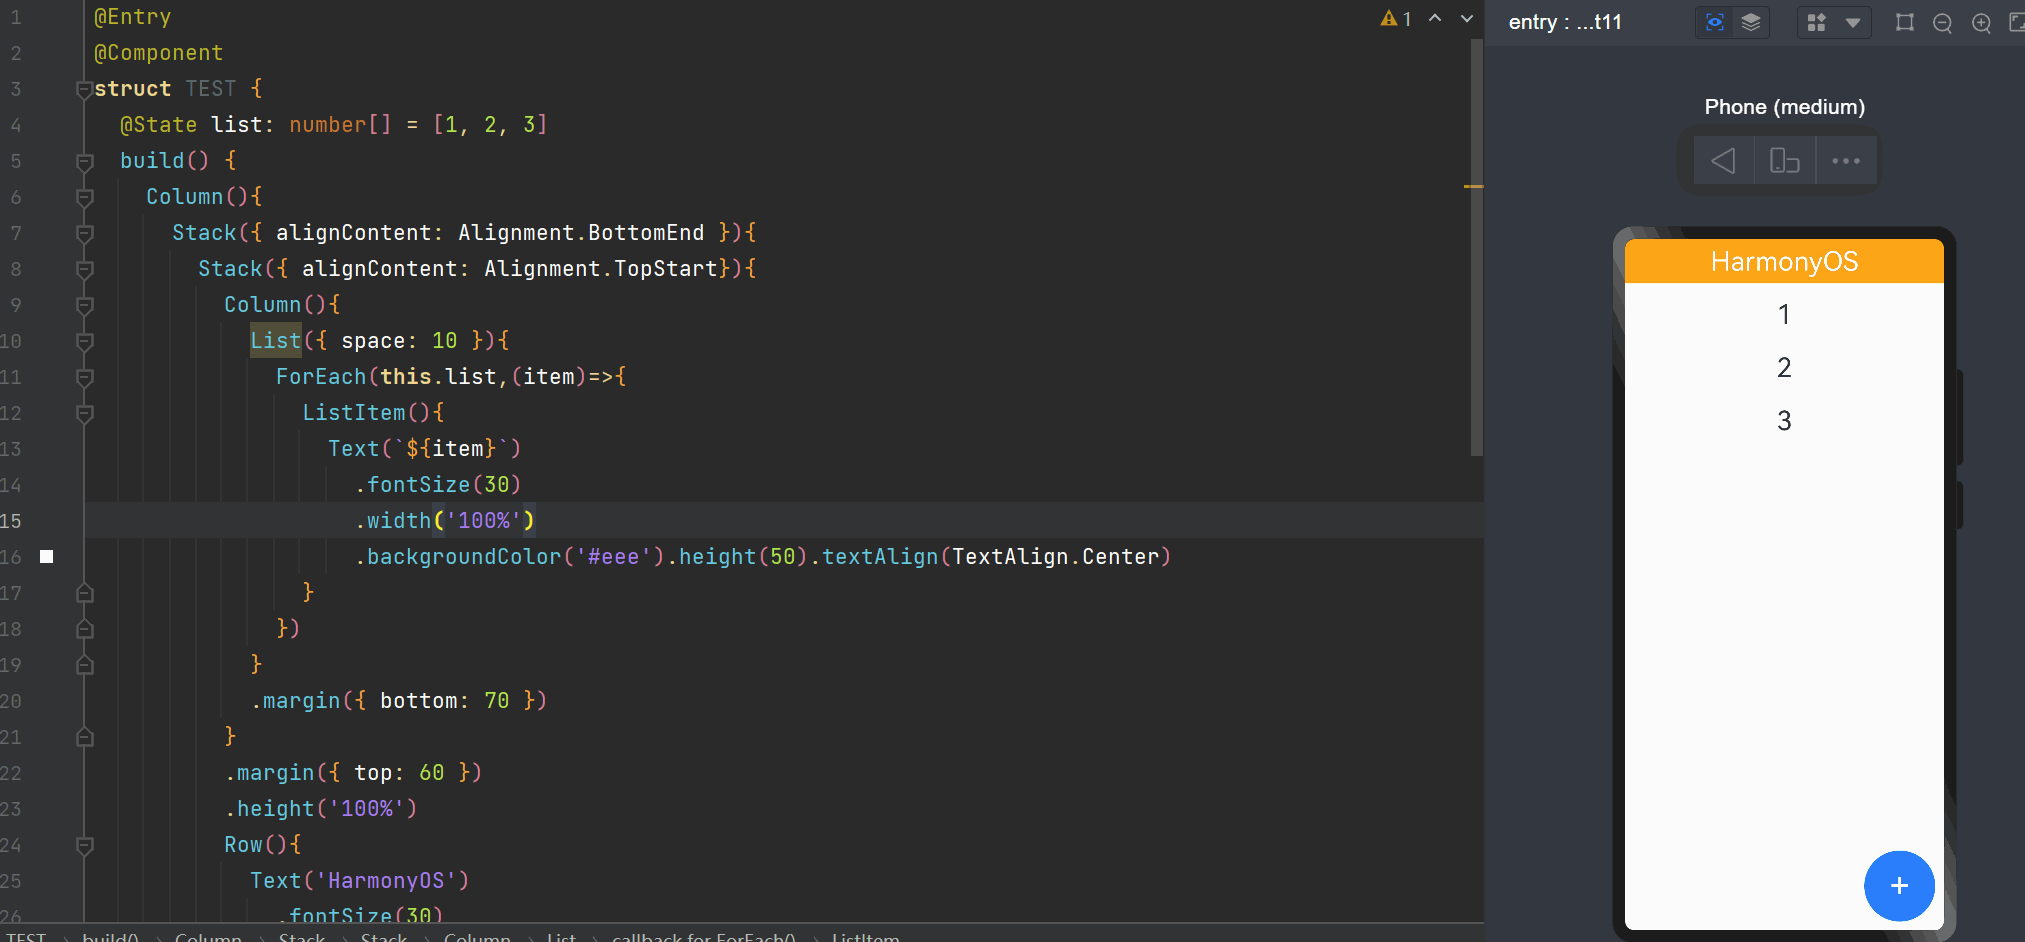Click the fold-end marker on line 19
This screenshot has width=2025, height=942.
[84, 665]
